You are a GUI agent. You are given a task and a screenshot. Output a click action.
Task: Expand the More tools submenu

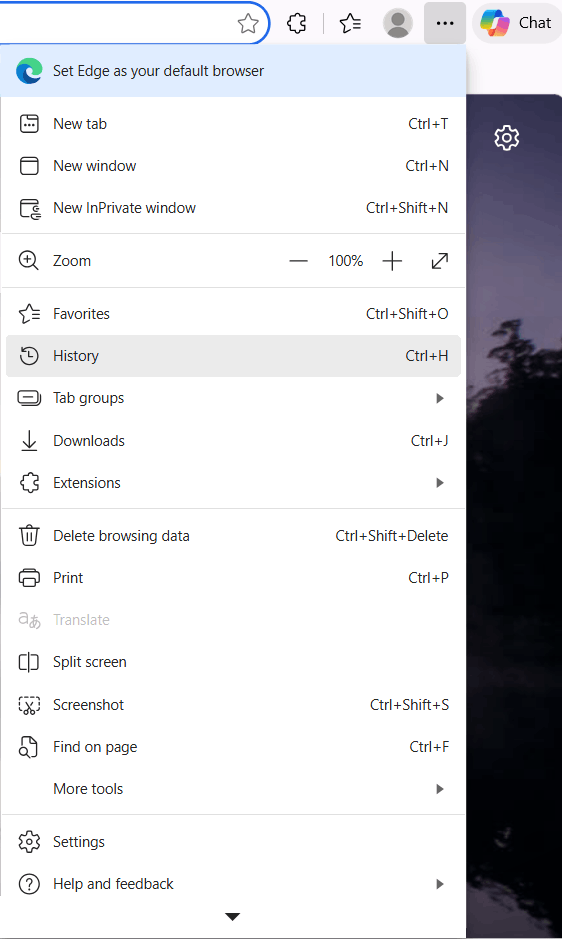point(233,789)
